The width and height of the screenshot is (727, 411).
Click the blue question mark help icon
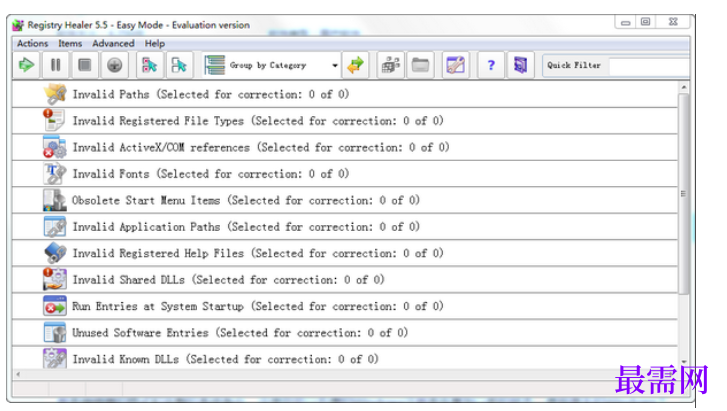[x=491, y=65]
